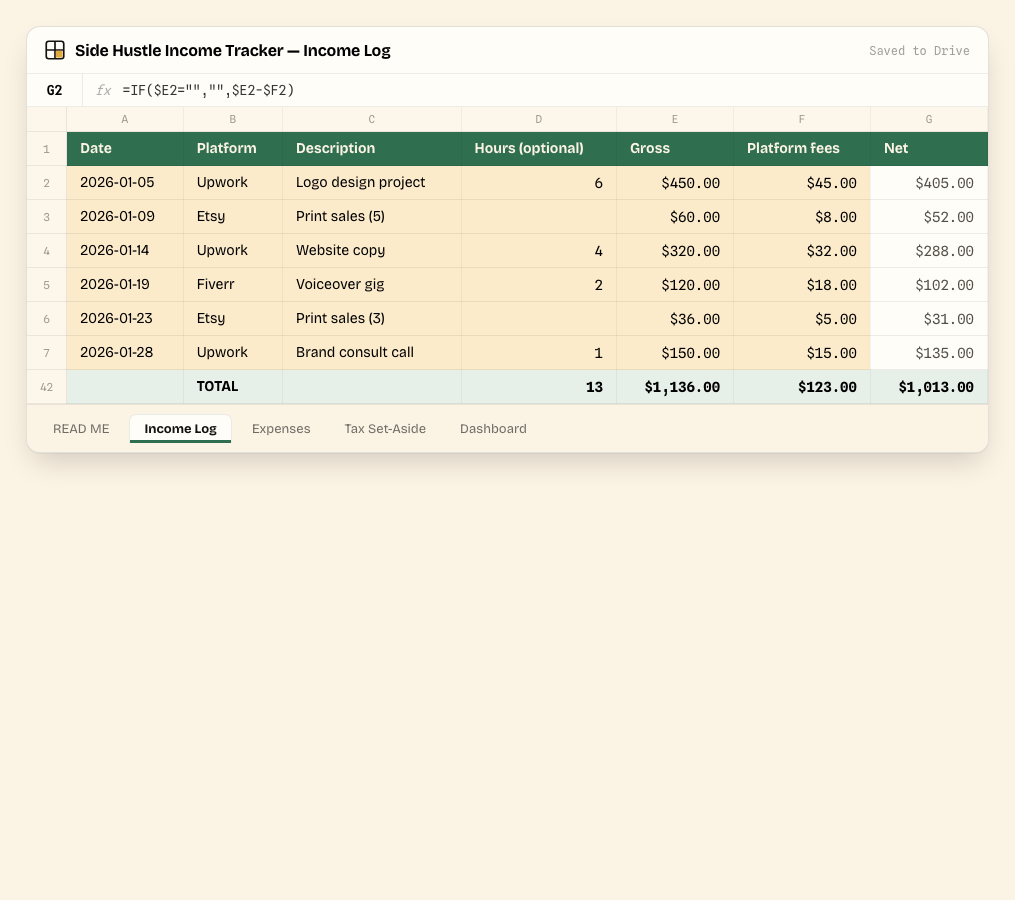Click the date cell 2026-01-09

(x=125, y=217)
